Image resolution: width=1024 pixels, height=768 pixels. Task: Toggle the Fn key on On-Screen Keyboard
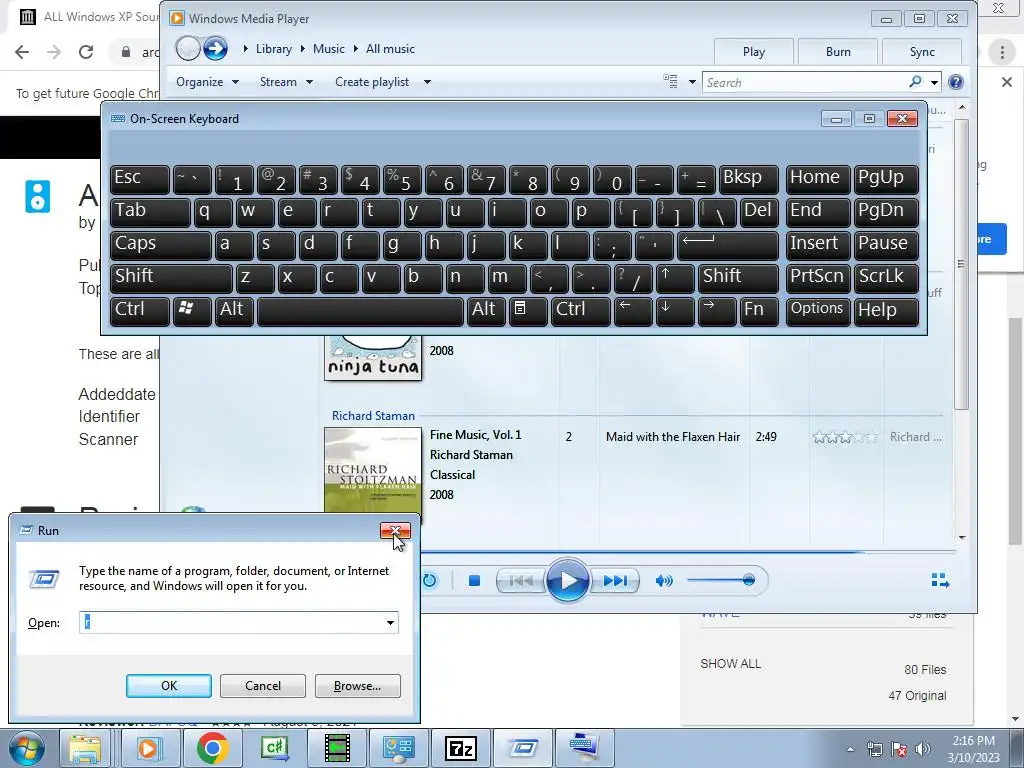(x=759, y=311)
